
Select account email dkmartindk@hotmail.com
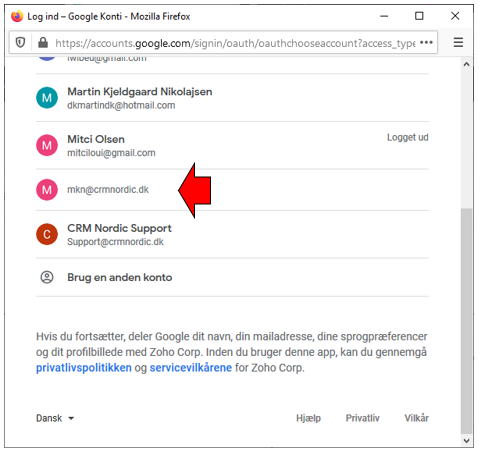click(x=121, y=105)
